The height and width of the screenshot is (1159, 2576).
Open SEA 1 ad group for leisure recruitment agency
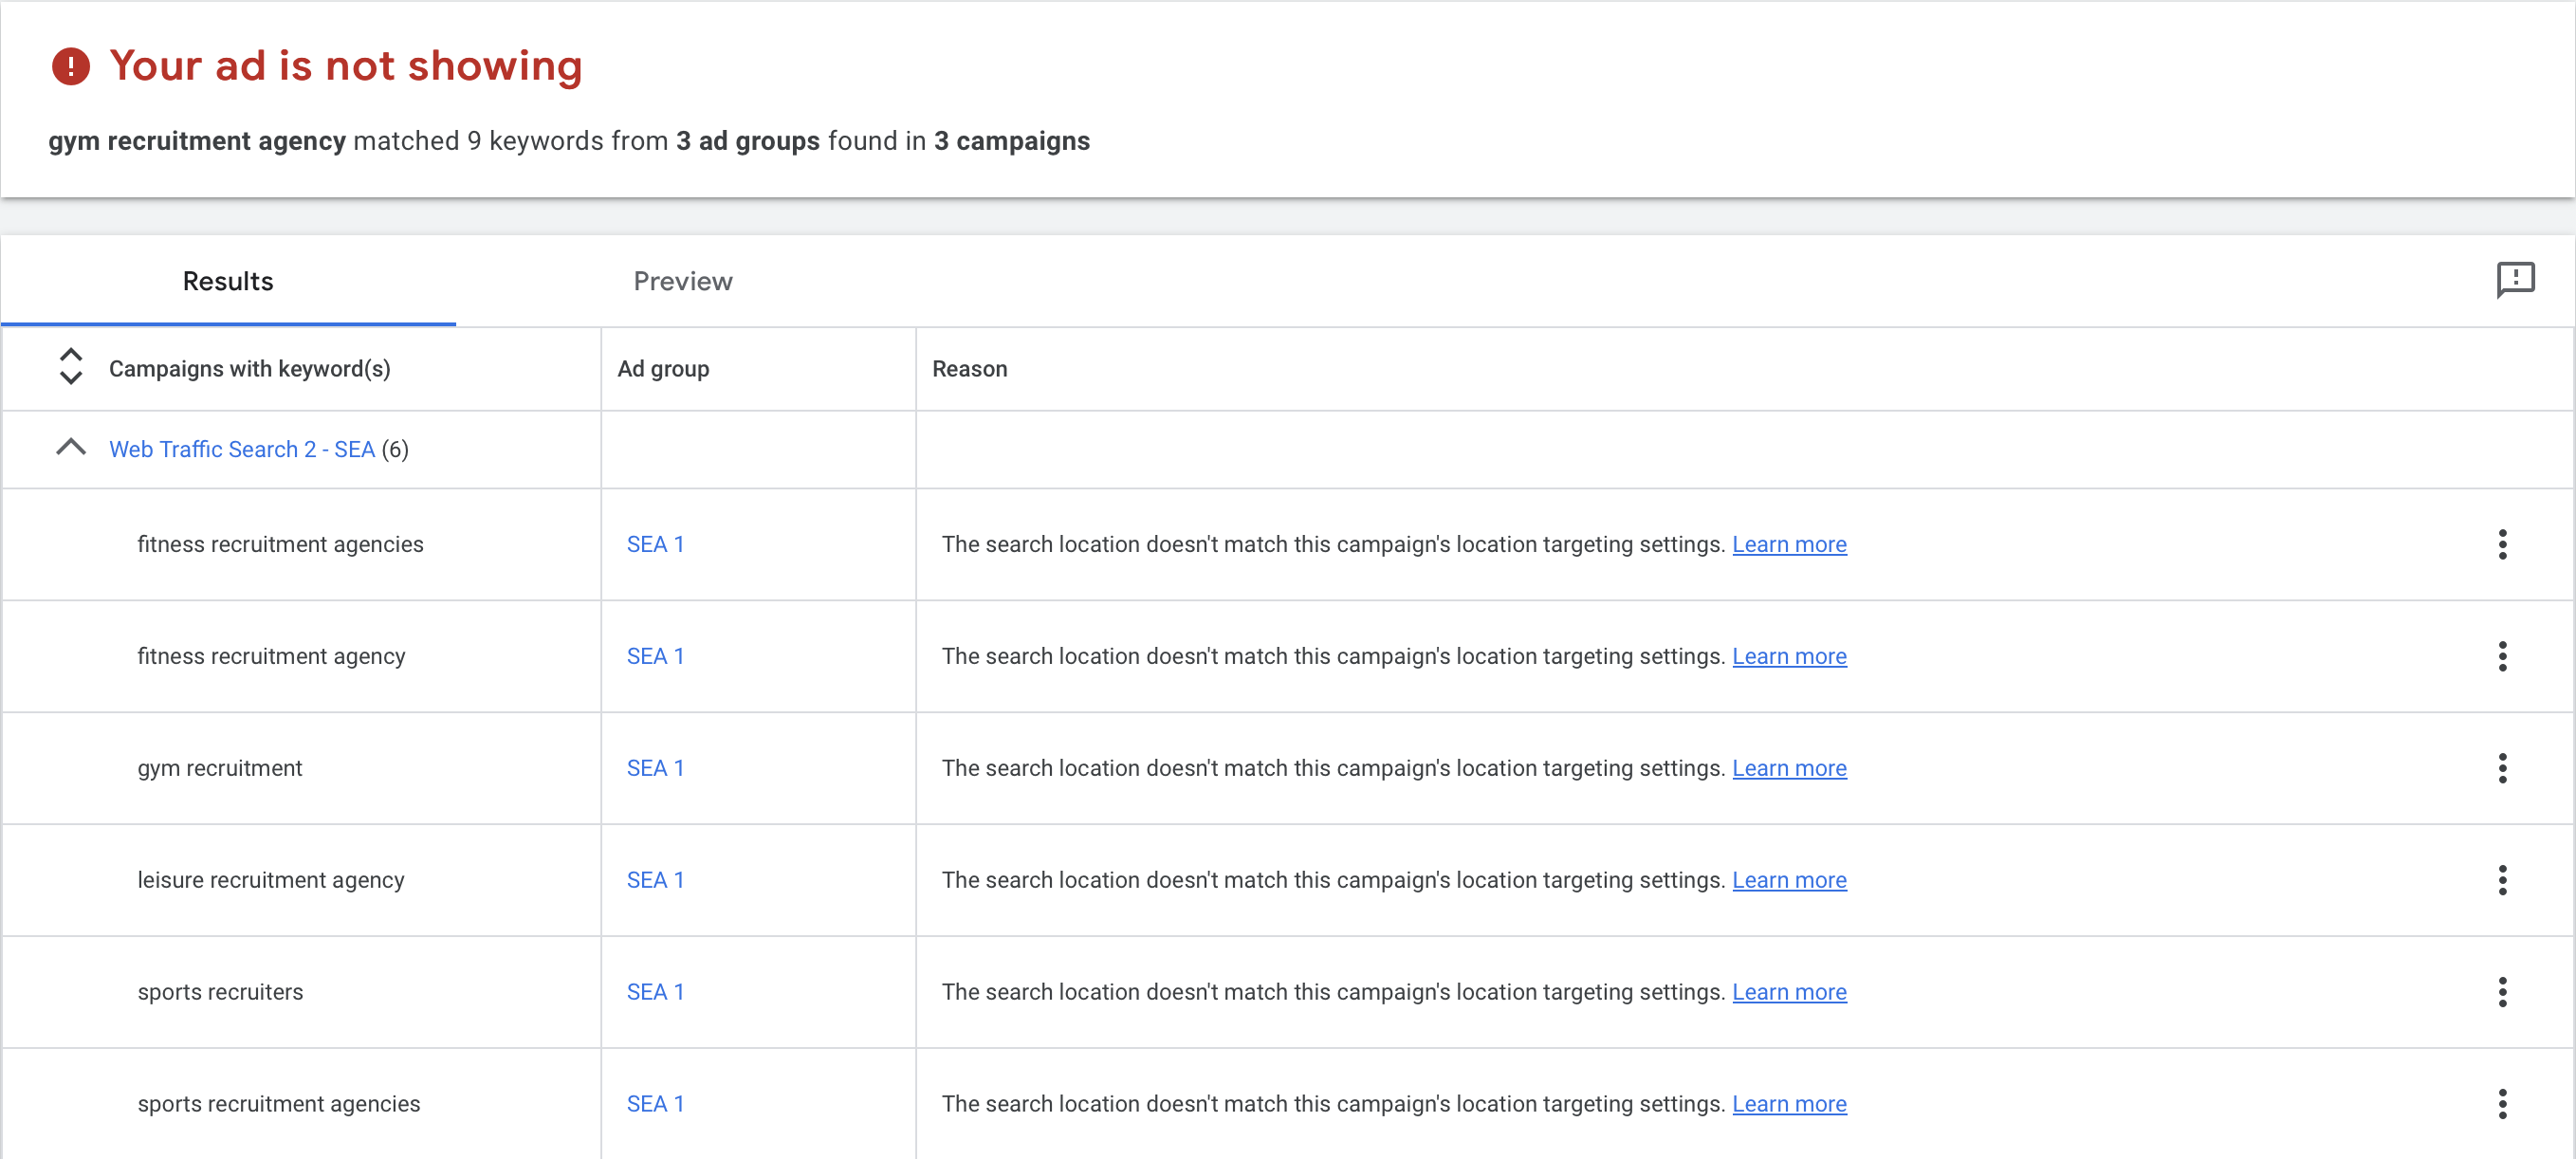(x=655, y=881)
